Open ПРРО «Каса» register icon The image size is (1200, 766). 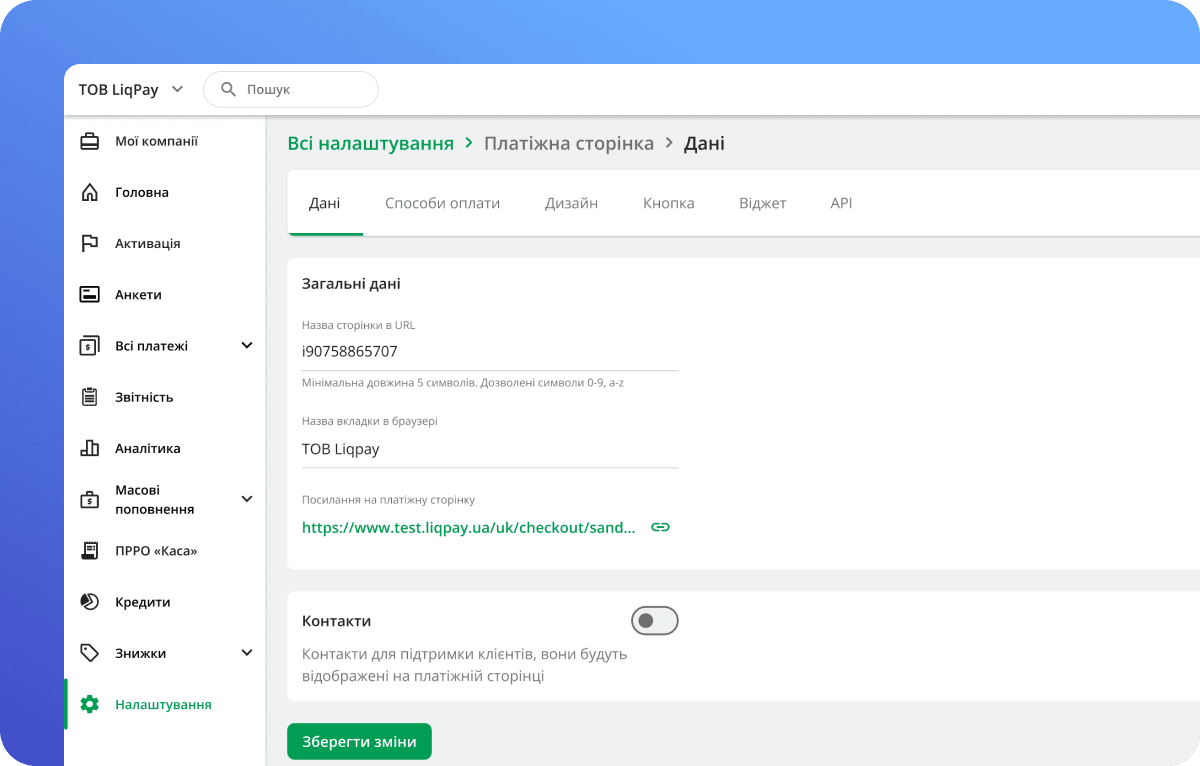point(90,550)
